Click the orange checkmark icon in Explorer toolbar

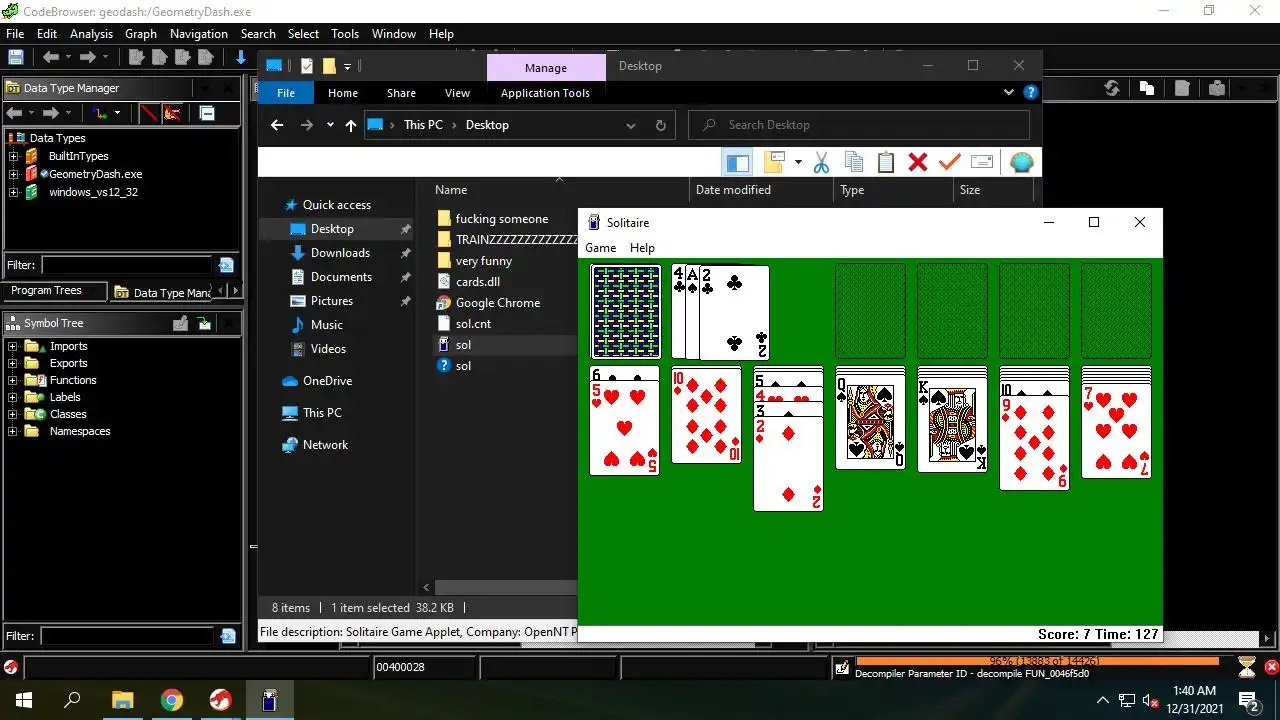coord(950,162)
